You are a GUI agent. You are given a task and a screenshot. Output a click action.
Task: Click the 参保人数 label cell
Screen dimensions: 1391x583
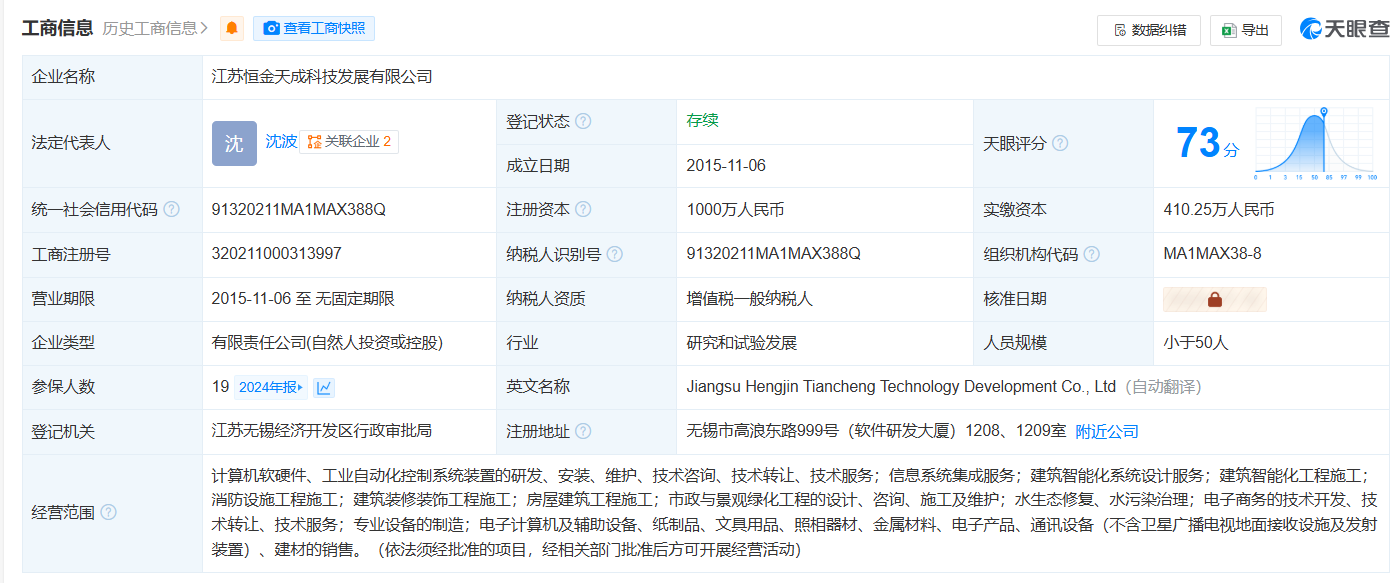[112, 387]
